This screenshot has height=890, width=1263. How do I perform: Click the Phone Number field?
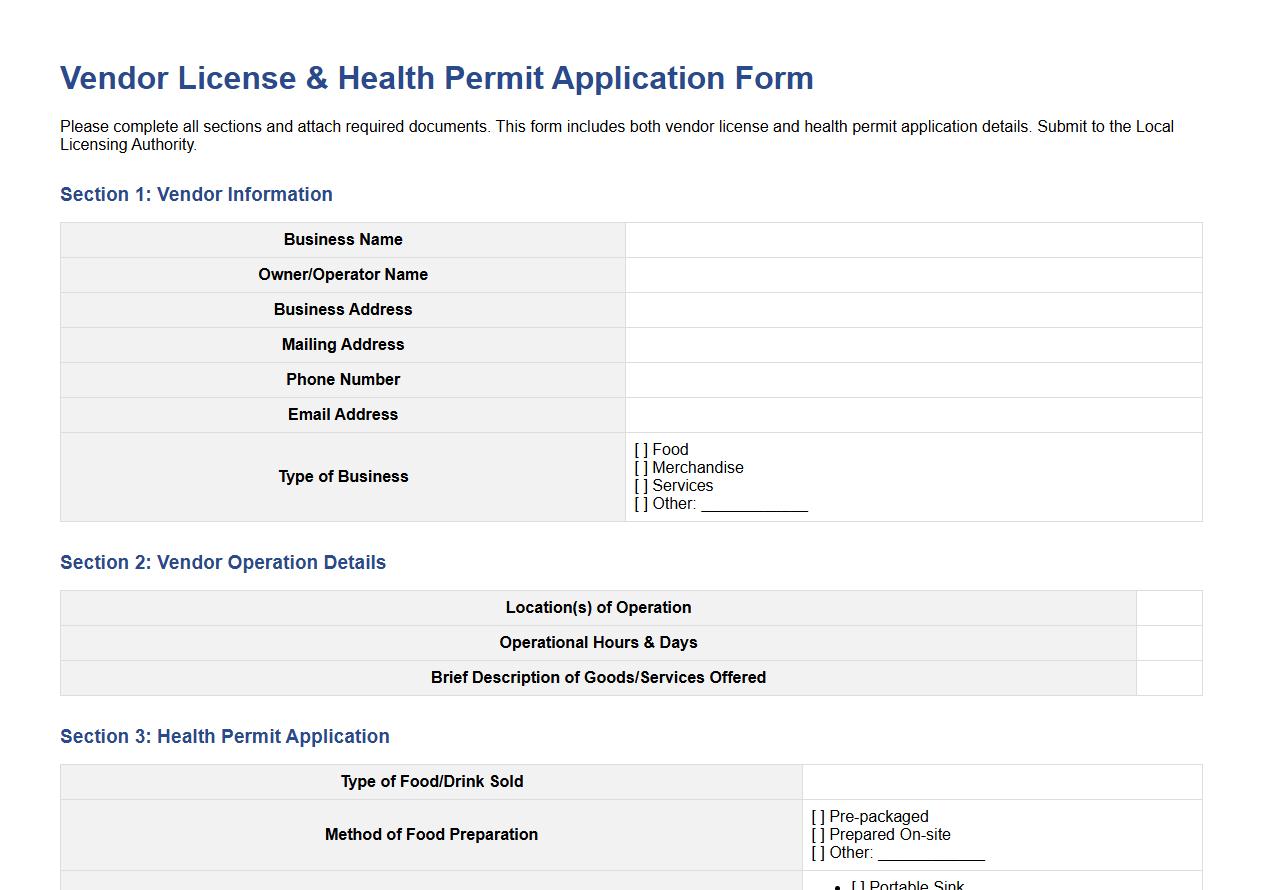[x=912, y=379]
